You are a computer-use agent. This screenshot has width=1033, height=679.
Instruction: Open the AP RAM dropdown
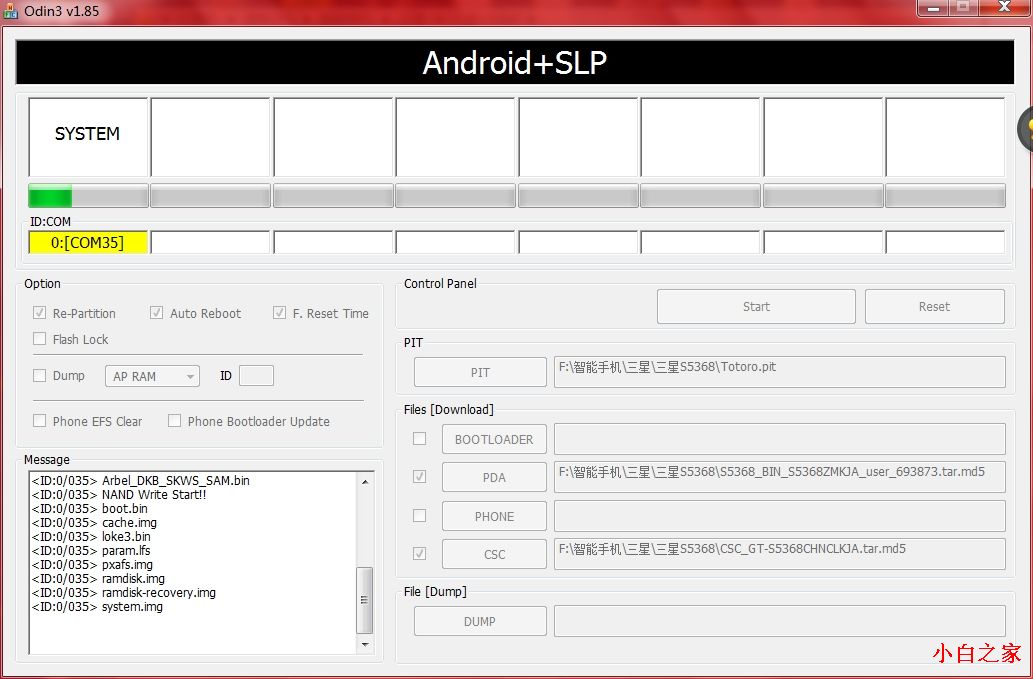pyautogui.click(x=152, y=376)
